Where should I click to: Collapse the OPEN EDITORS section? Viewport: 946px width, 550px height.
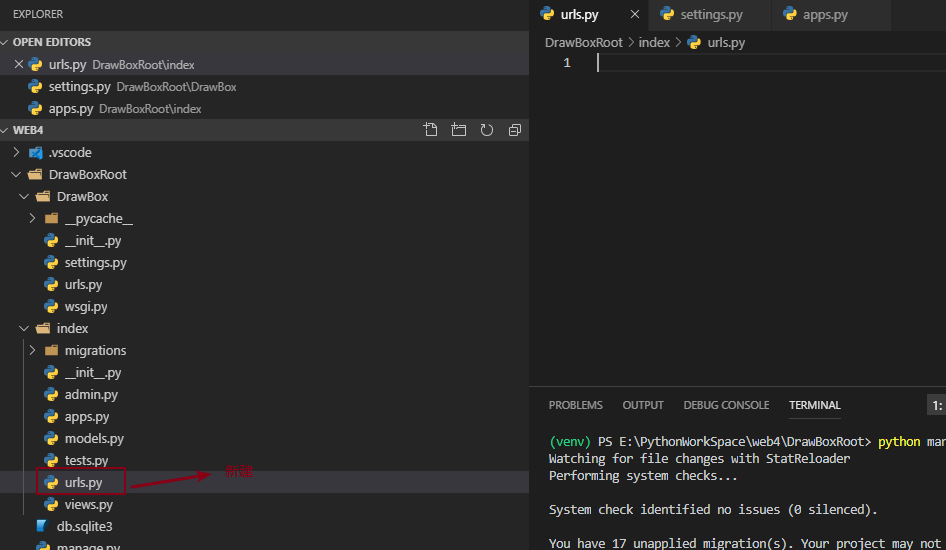(5, 42)
